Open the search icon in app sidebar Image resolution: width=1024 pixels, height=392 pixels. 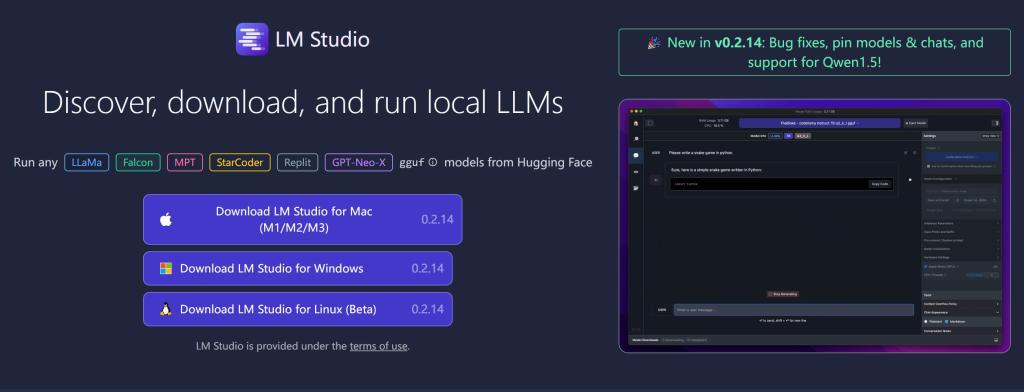pyautogui.click(x=635, y=139)
